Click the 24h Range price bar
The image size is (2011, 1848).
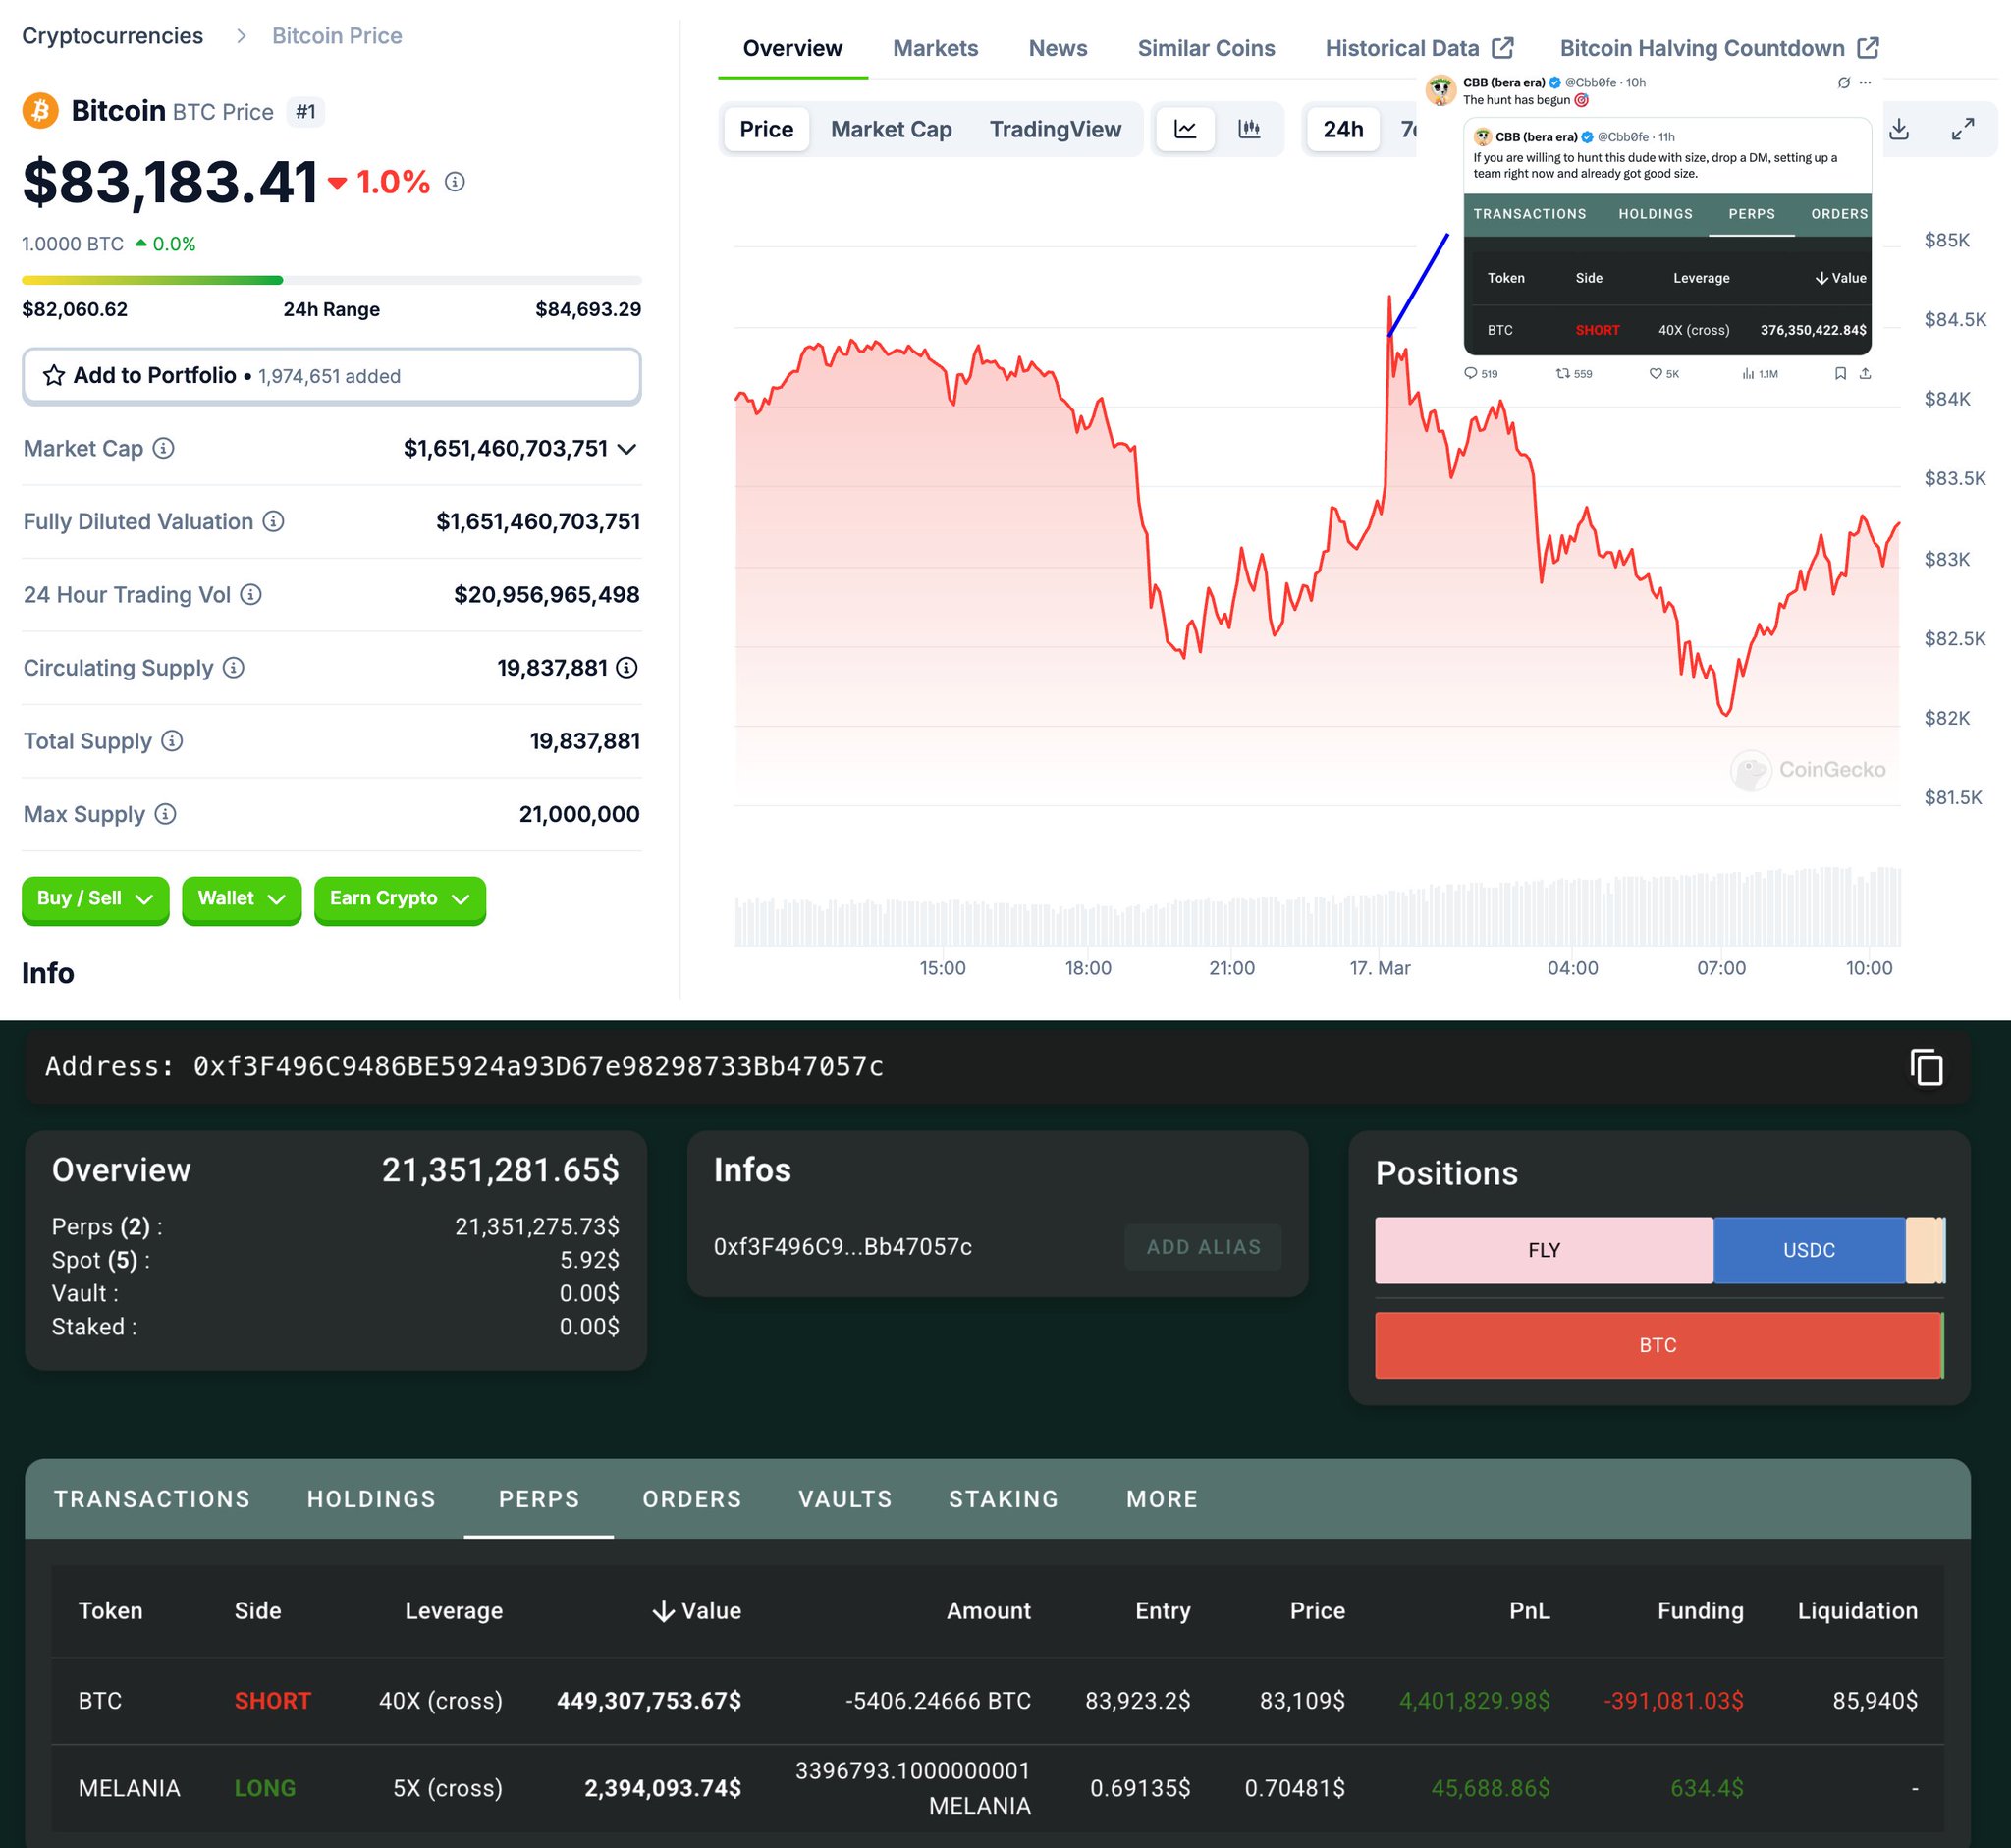tap(331, 280)
